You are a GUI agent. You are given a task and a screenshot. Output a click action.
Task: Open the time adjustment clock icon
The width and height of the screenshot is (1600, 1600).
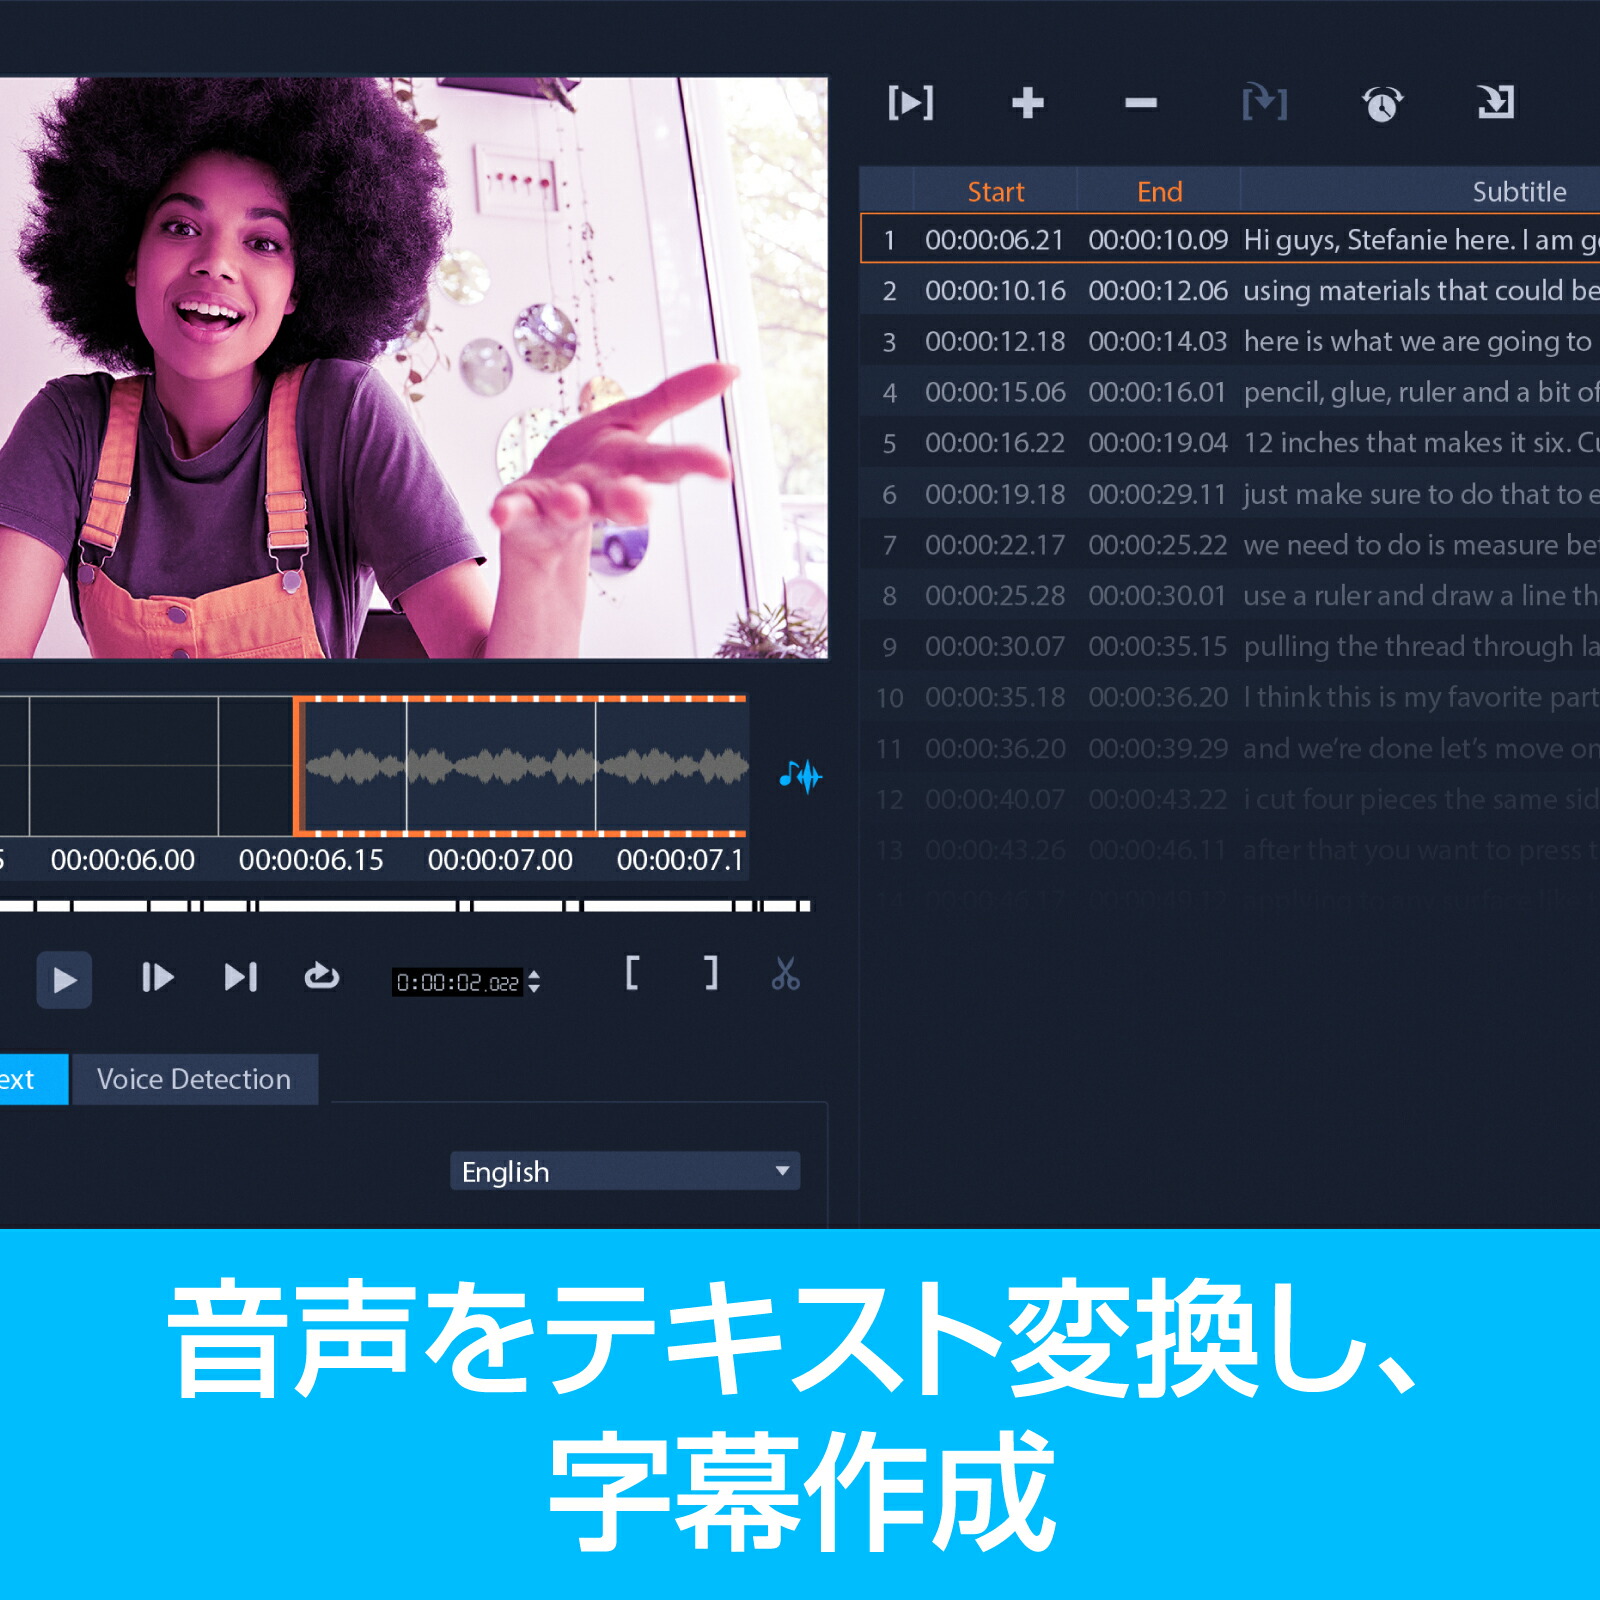pyautogui.click(x=1382, y=105)
